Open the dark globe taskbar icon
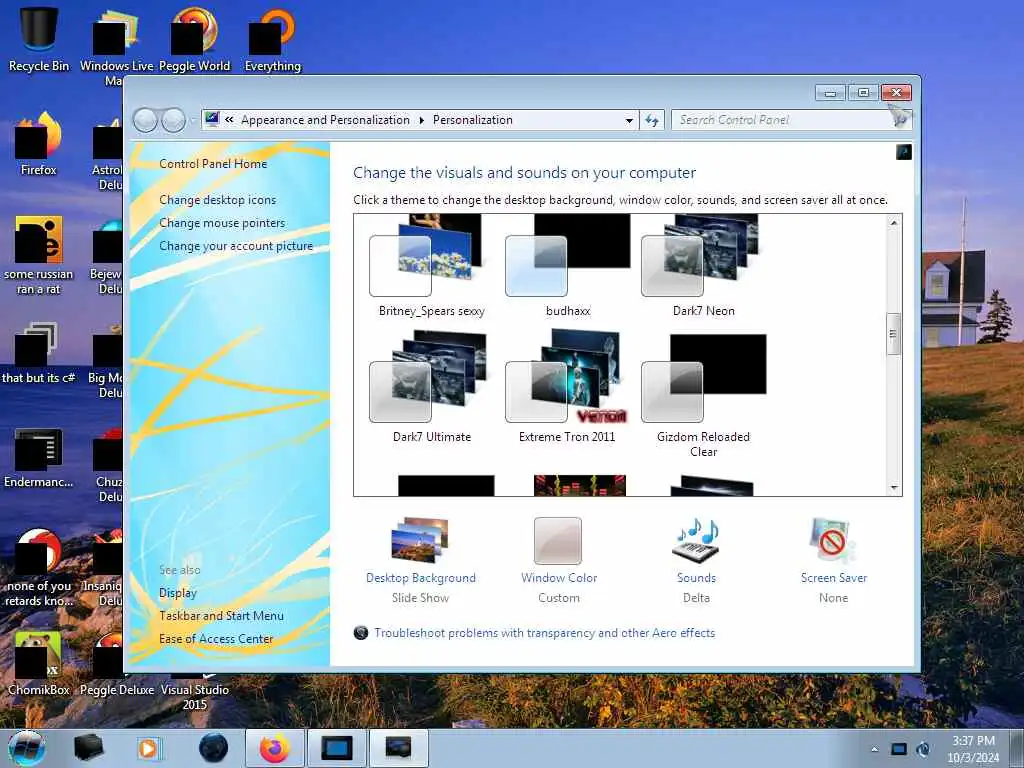Viewport: 1024px width, 768px height. click(x=214, y=748)
